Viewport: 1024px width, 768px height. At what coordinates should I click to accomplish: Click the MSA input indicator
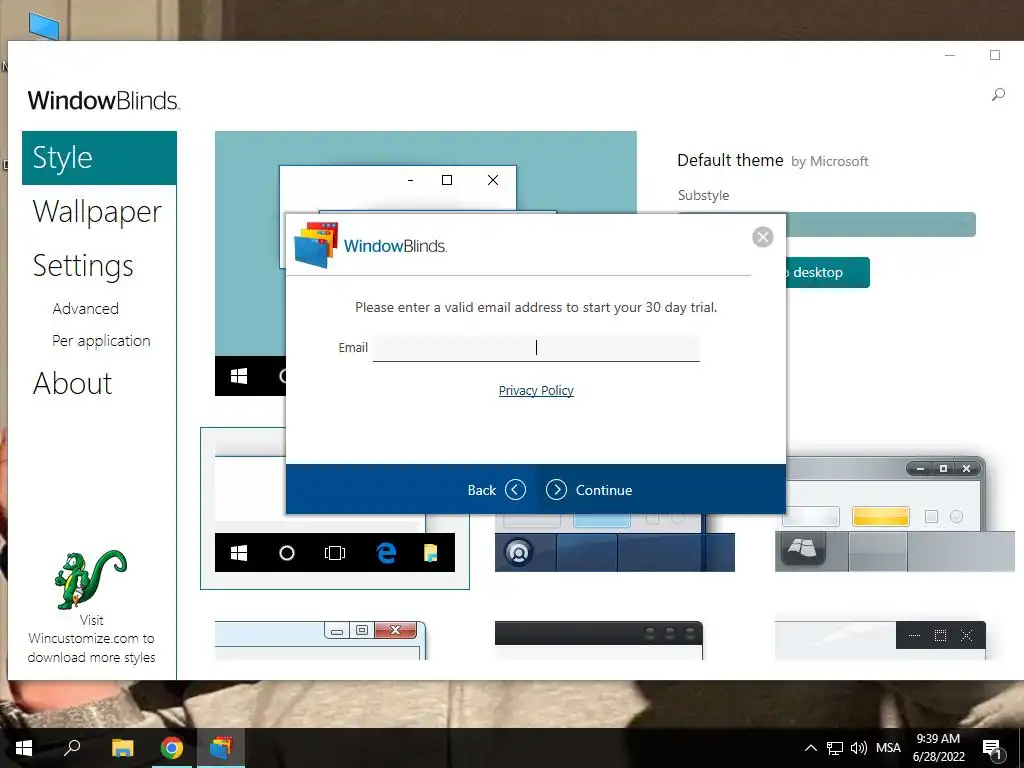click(888, 748)
